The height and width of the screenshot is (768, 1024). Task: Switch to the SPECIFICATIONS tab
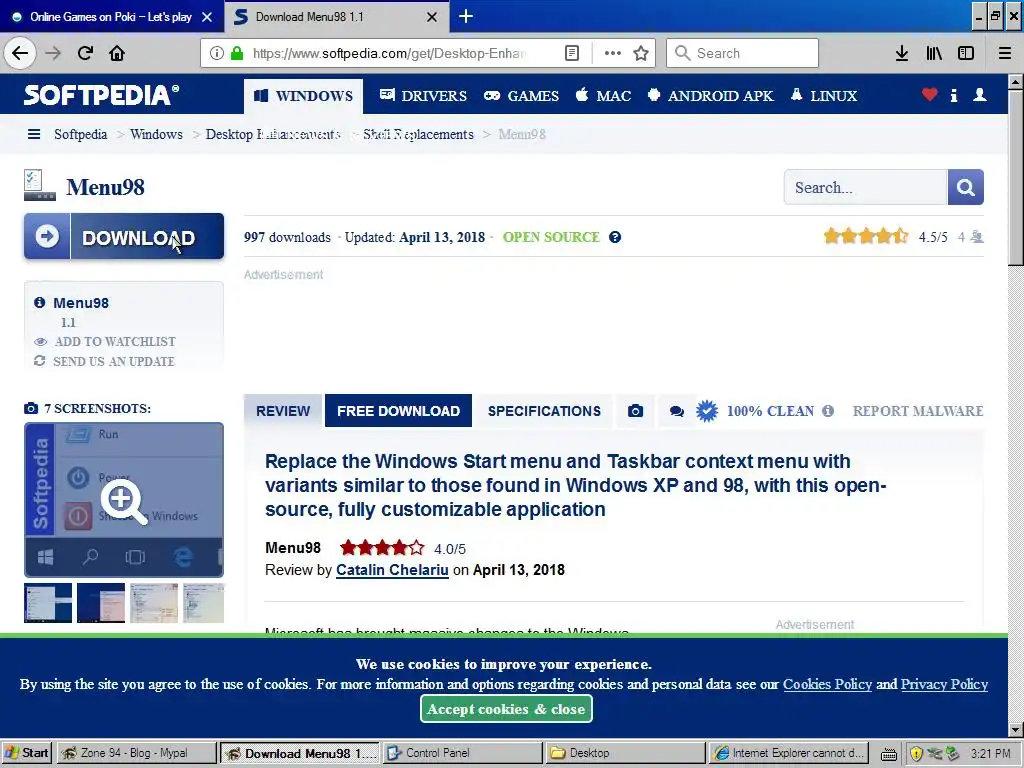click(544, 411)
